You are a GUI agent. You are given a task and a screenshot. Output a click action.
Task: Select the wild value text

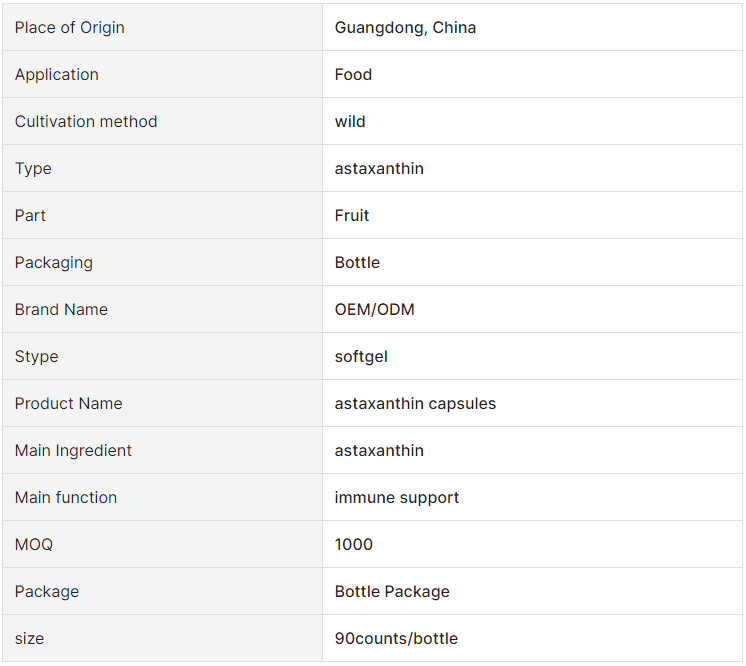[x=350, y=121]
